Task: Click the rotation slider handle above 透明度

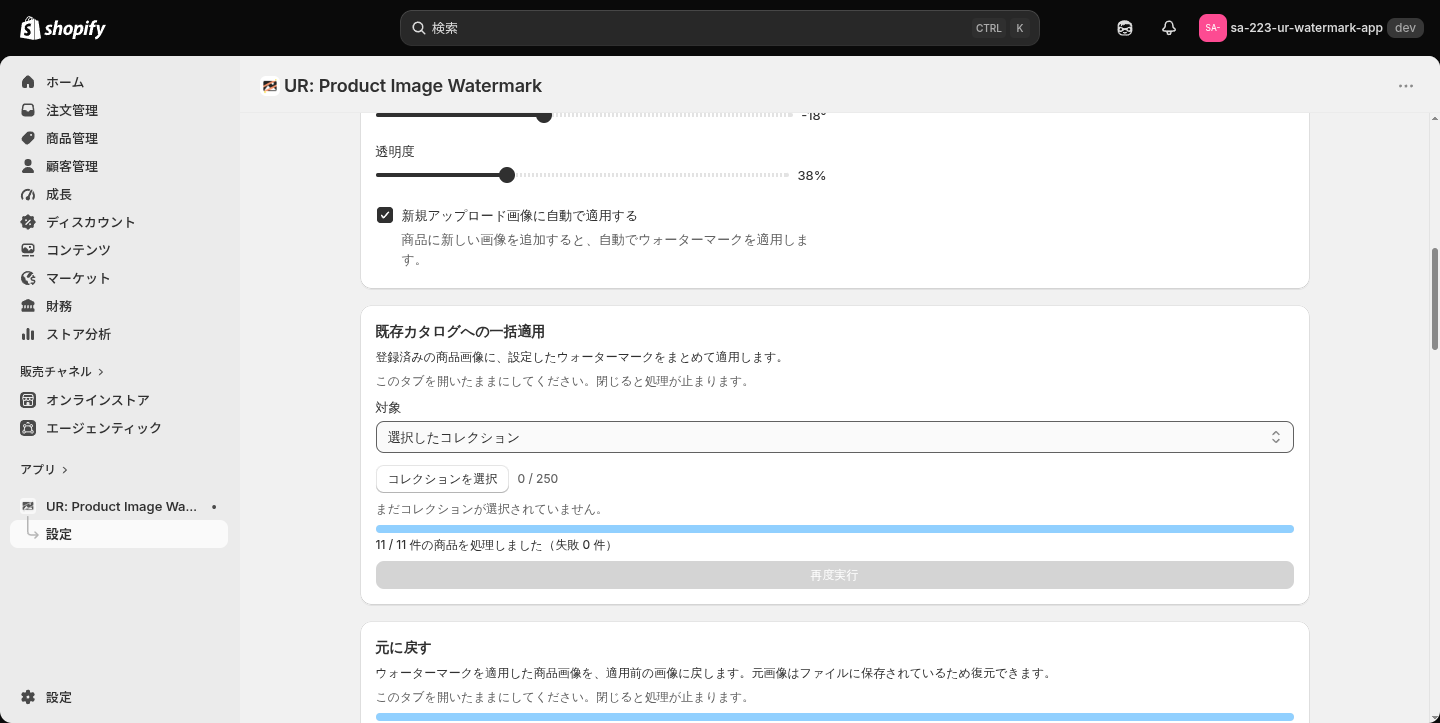Action: pyautogui.click(x=544, y=115)
